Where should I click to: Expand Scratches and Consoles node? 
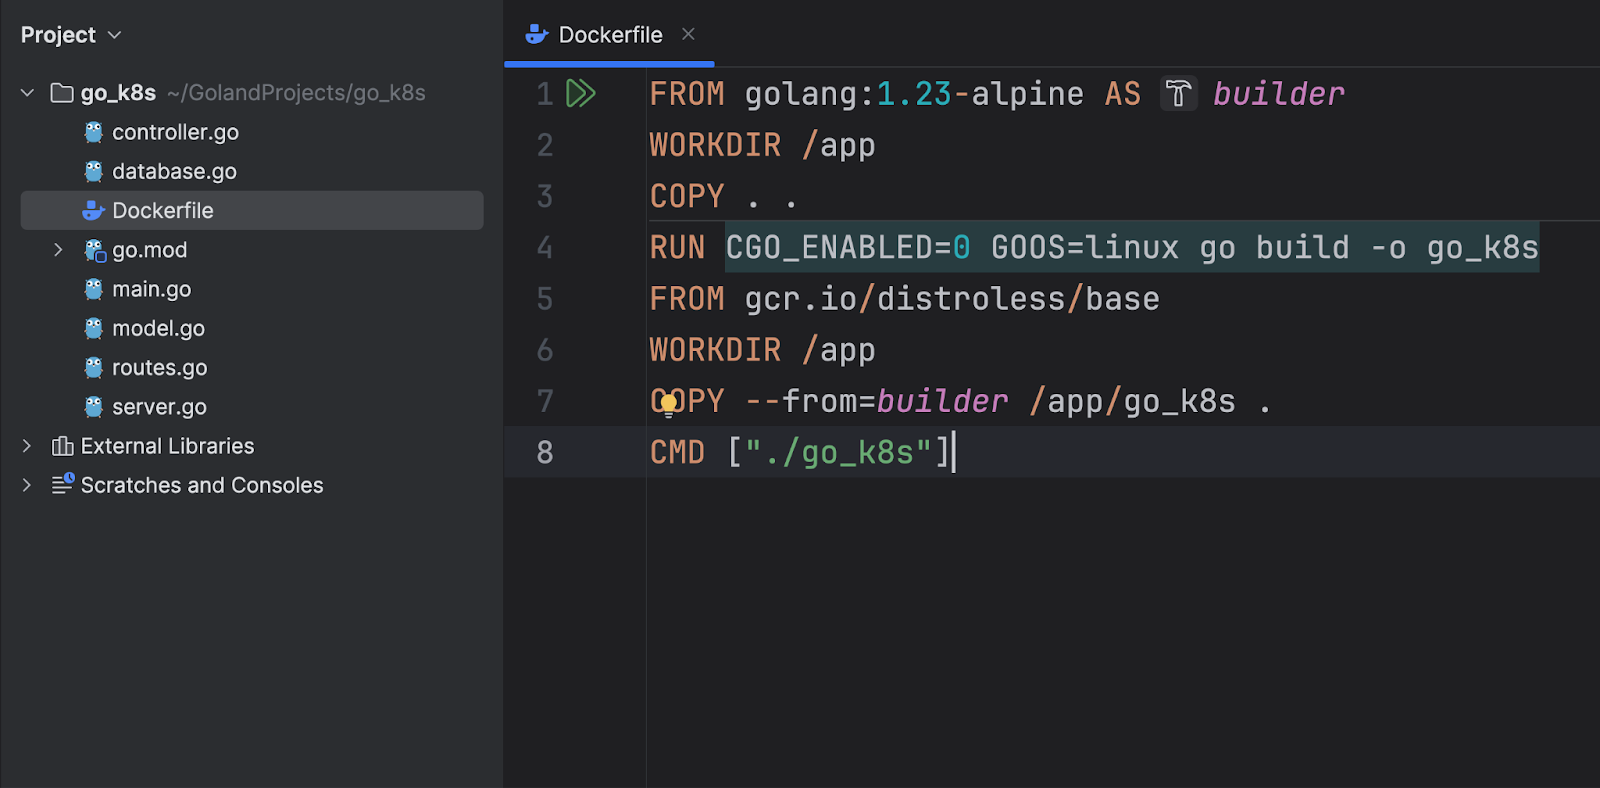(x=28, y=485)
